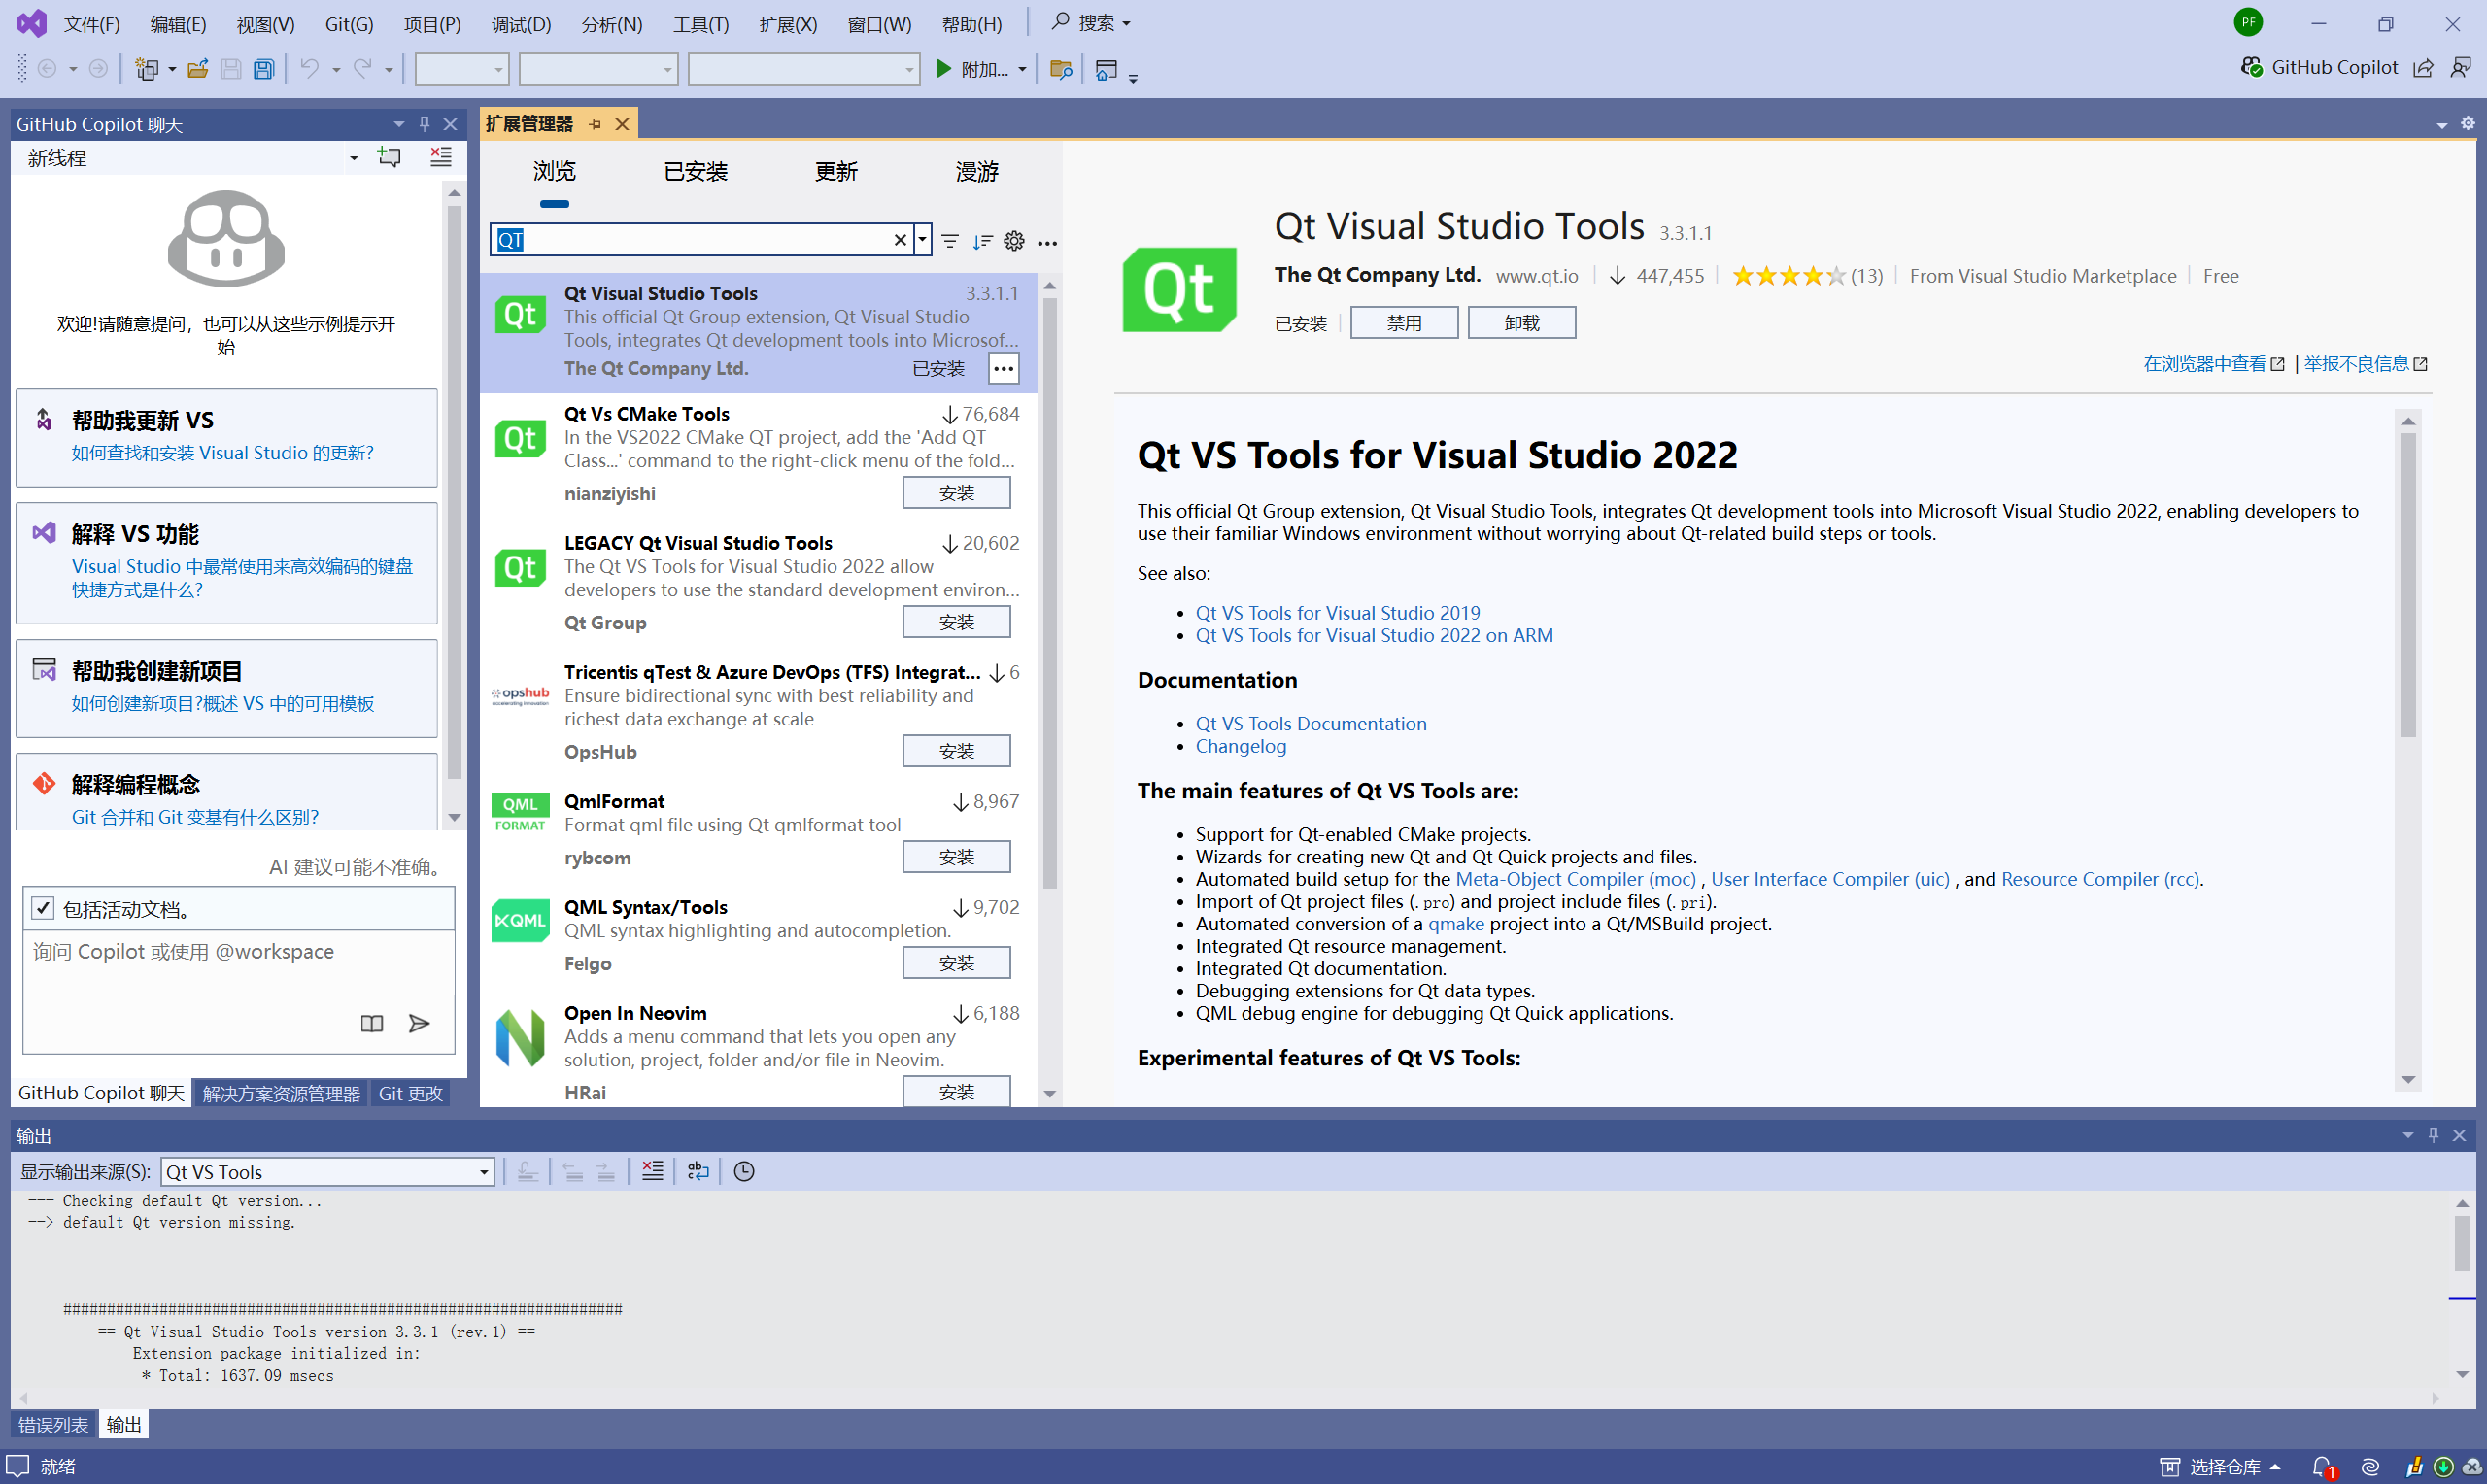Toggle the include active document checkbox
This screenshot has height=1484, width=2487.
[x=43, y=908]
